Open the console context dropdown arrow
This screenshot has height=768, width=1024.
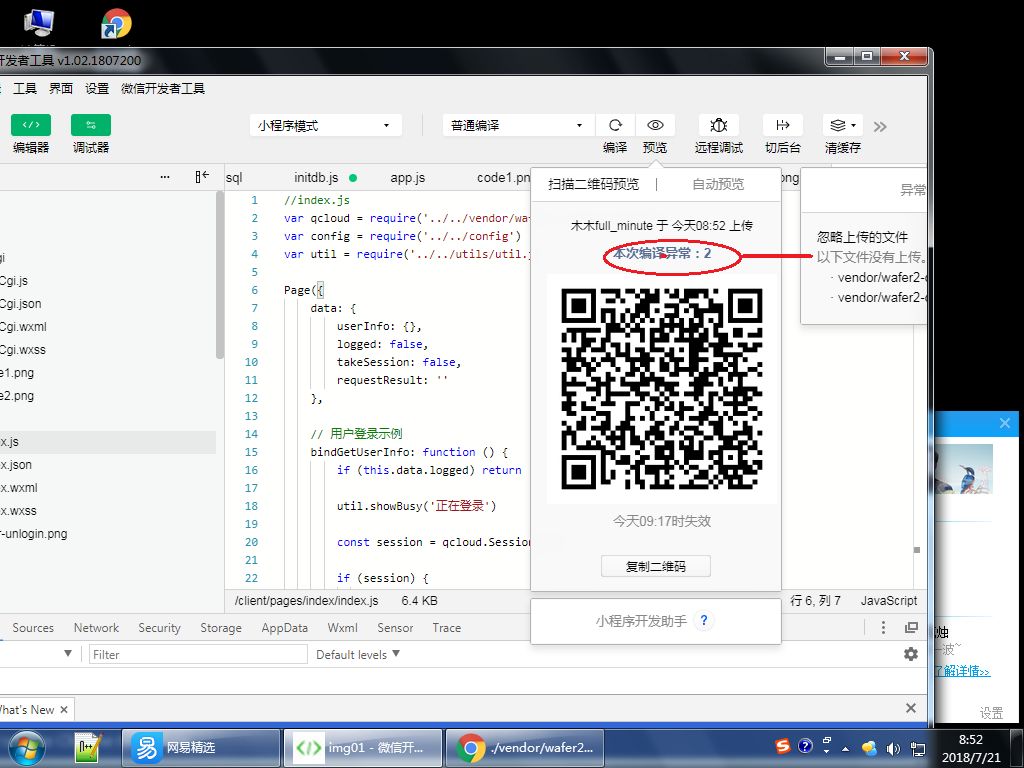(x=68, y=653)
